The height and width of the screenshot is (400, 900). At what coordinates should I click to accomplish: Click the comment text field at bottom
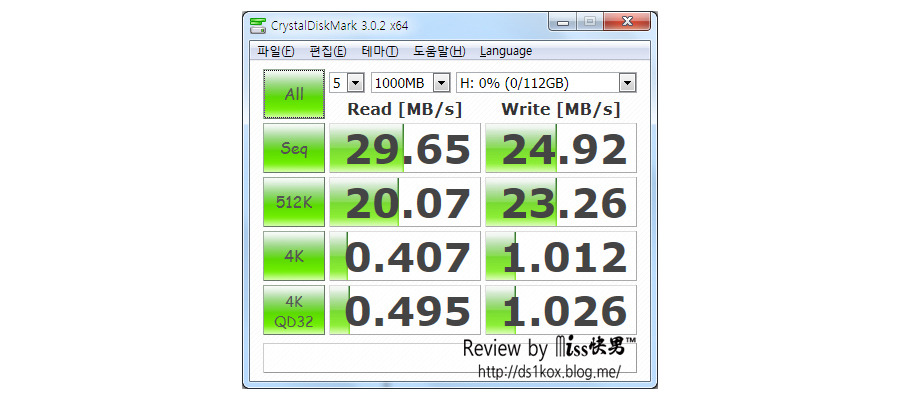449,358
